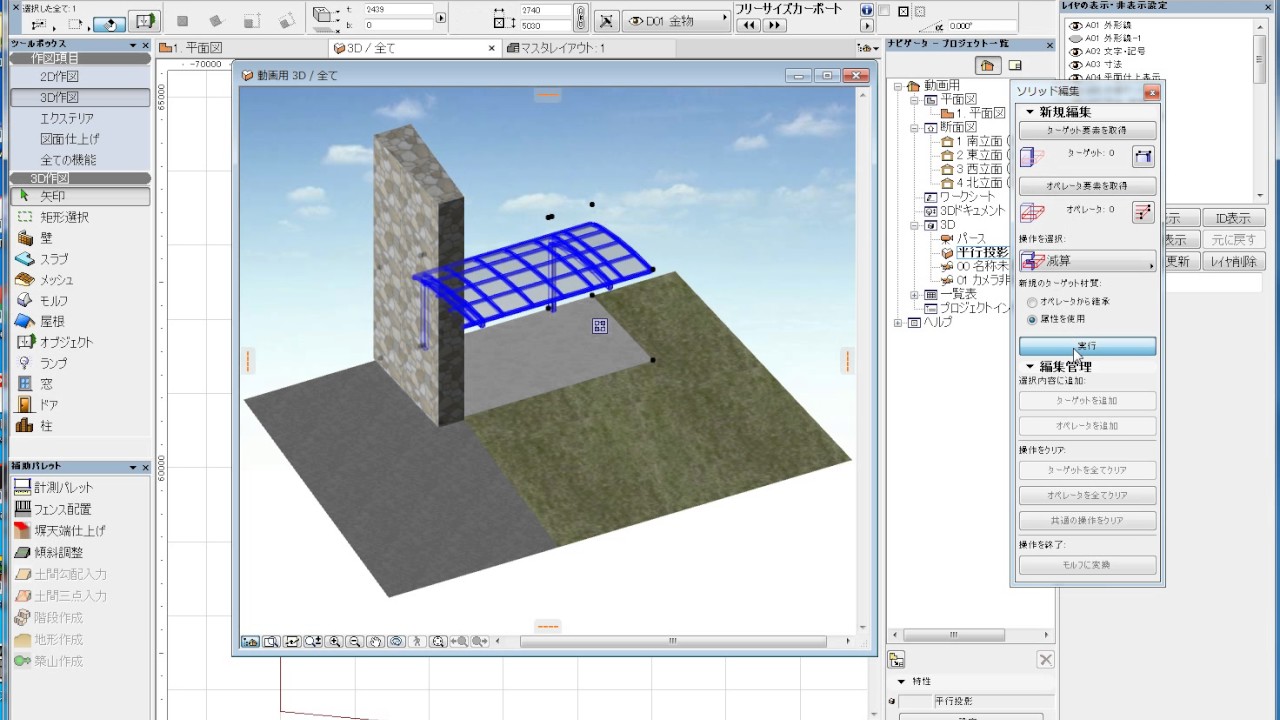Open the project map view in navigator
This screenshot has width=1280, height=720.
click(x=987, y=65)
